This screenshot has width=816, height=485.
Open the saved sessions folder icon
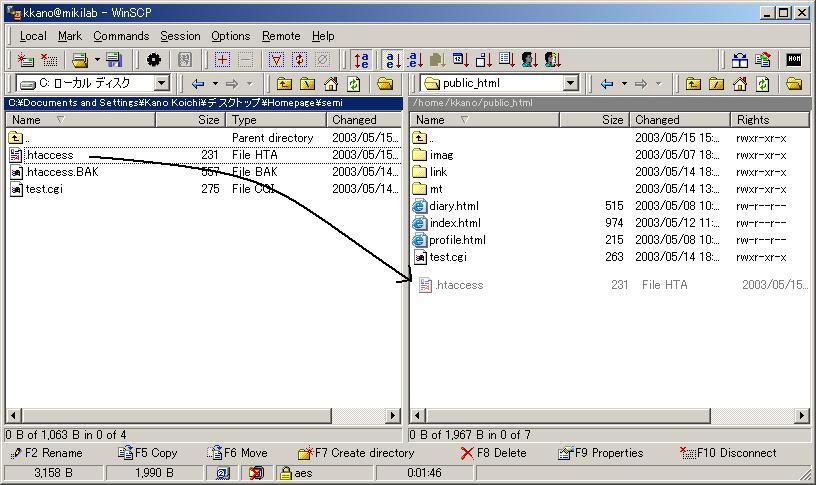[80, 60]
